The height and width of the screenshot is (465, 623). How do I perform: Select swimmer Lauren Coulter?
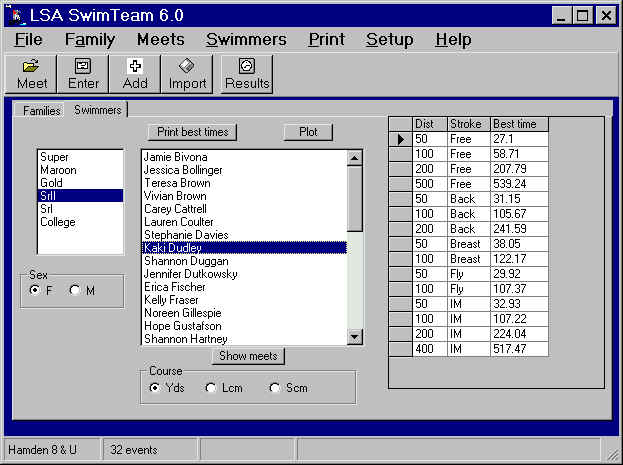point(244,222)
